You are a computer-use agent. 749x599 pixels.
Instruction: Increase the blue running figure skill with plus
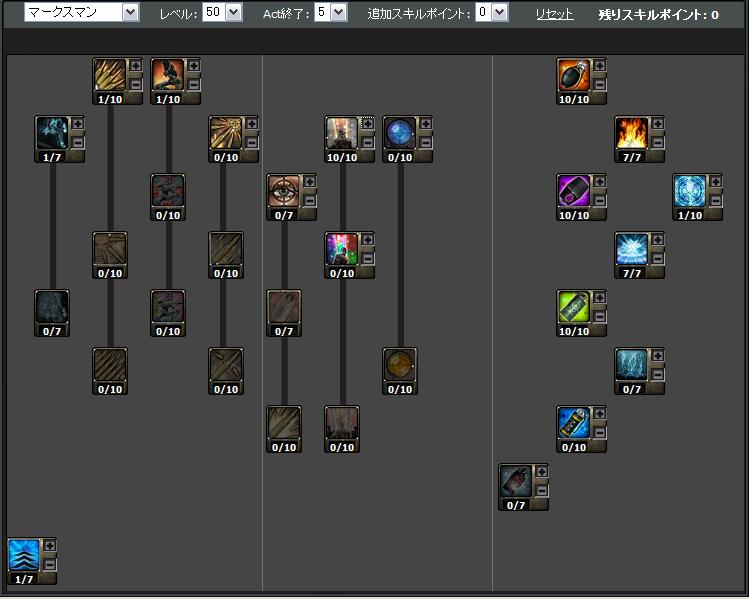pyautogui.click(x=77, y=124)
